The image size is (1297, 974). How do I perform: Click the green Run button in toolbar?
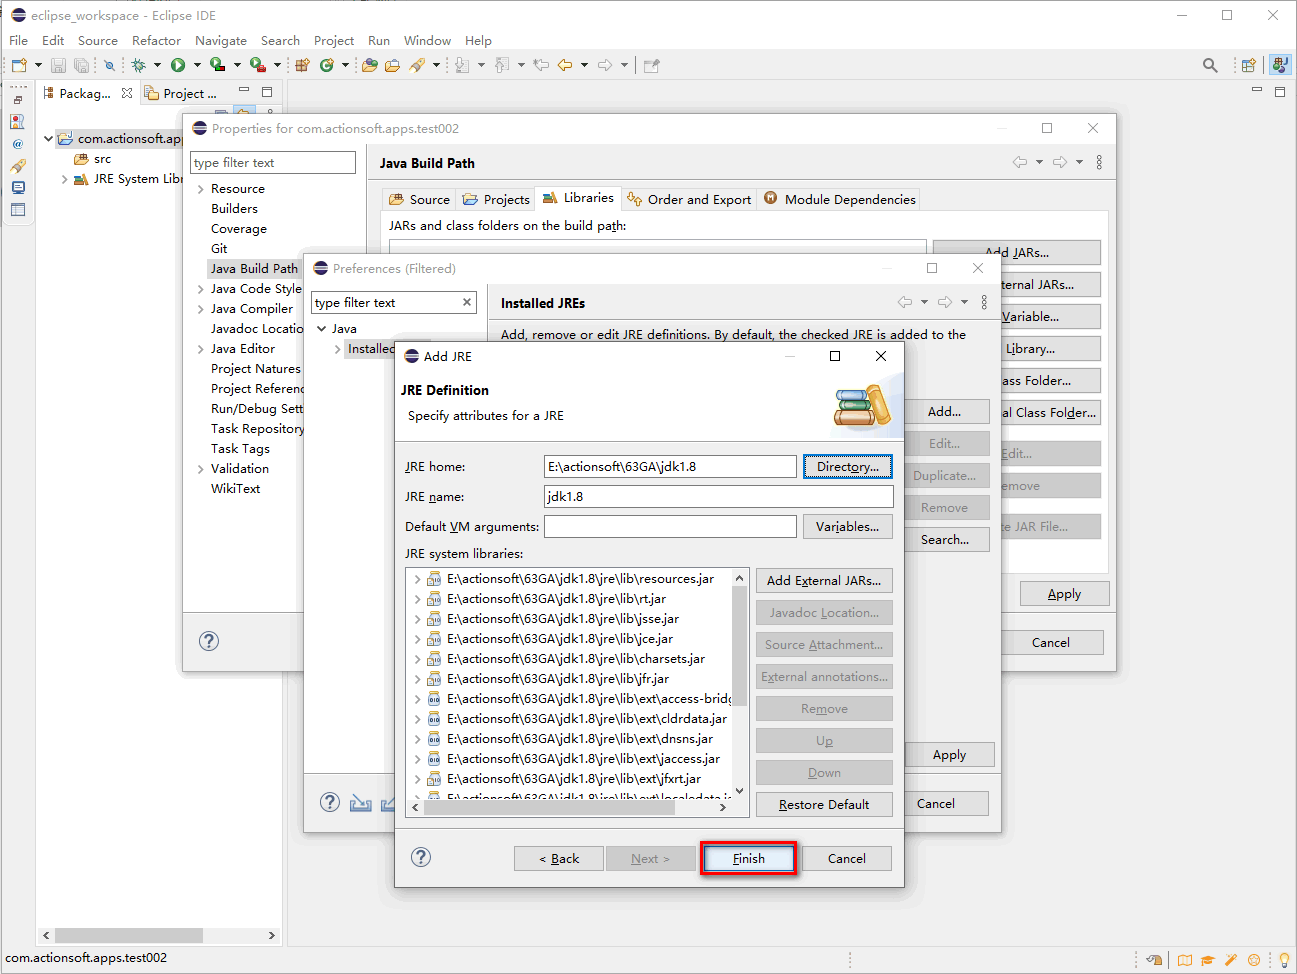coord(178,65)
